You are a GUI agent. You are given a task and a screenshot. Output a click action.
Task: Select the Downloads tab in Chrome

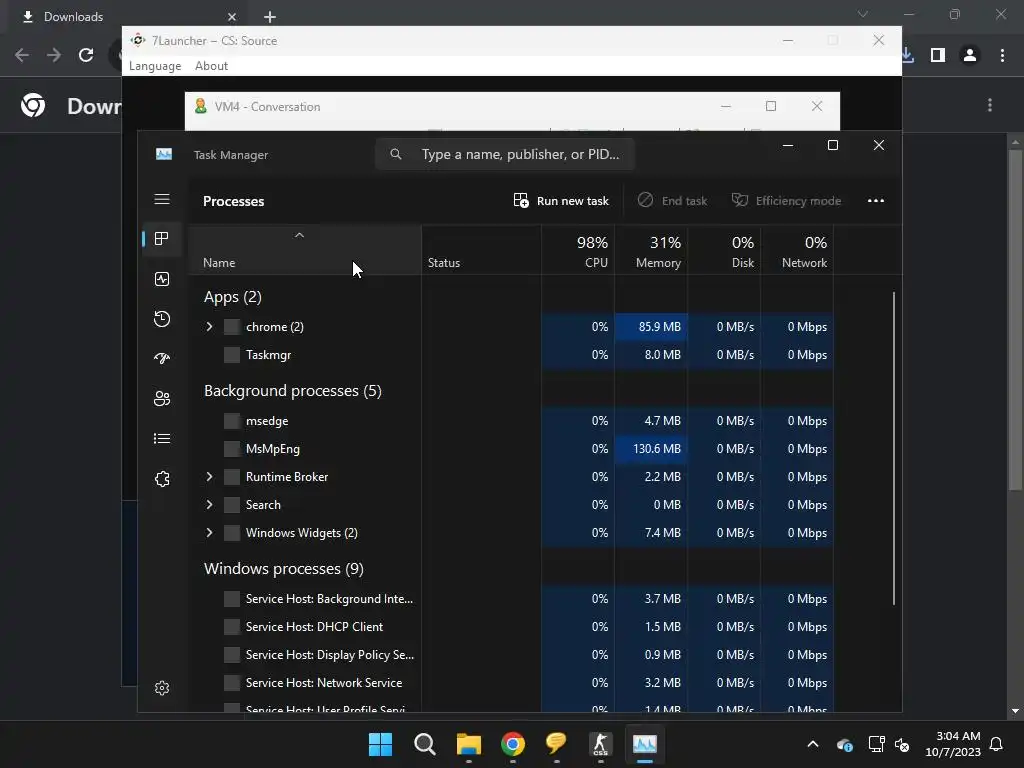point(129,16)
